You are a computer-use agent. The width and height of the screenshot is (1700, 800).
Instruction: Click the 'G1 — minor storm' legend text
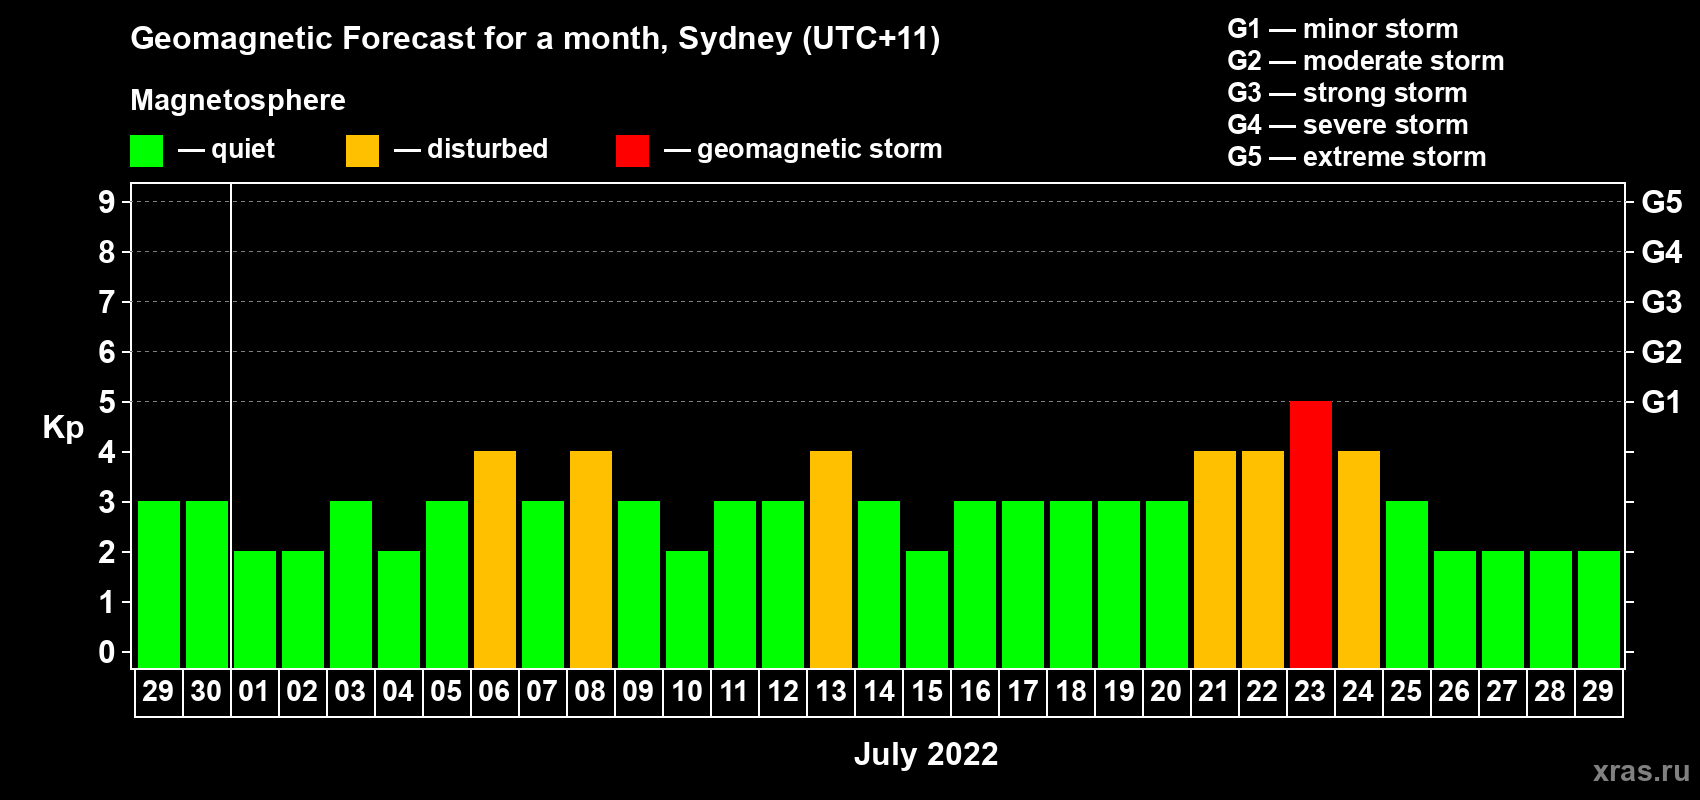[x=1343, y=29]
